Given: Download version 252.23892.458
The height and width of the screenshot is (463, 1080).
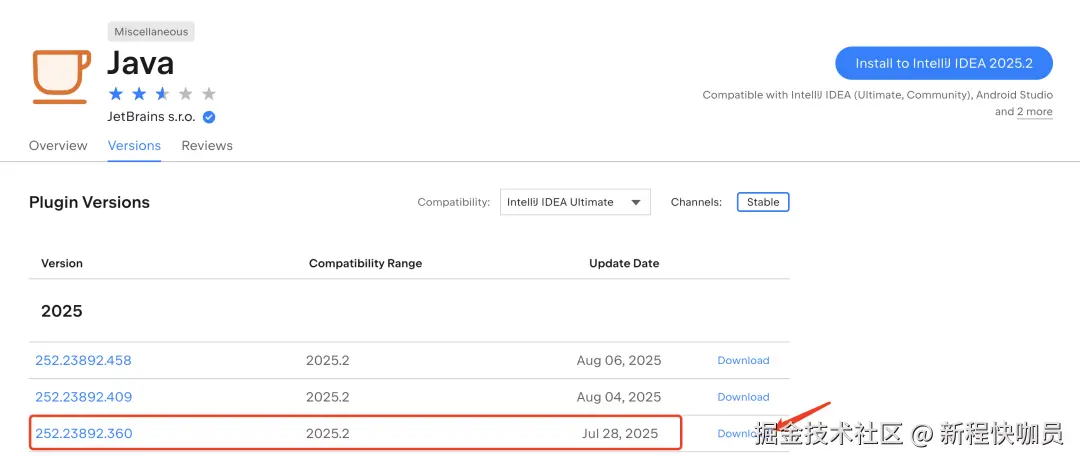Looking at the screenshot, I should (743, 361).
